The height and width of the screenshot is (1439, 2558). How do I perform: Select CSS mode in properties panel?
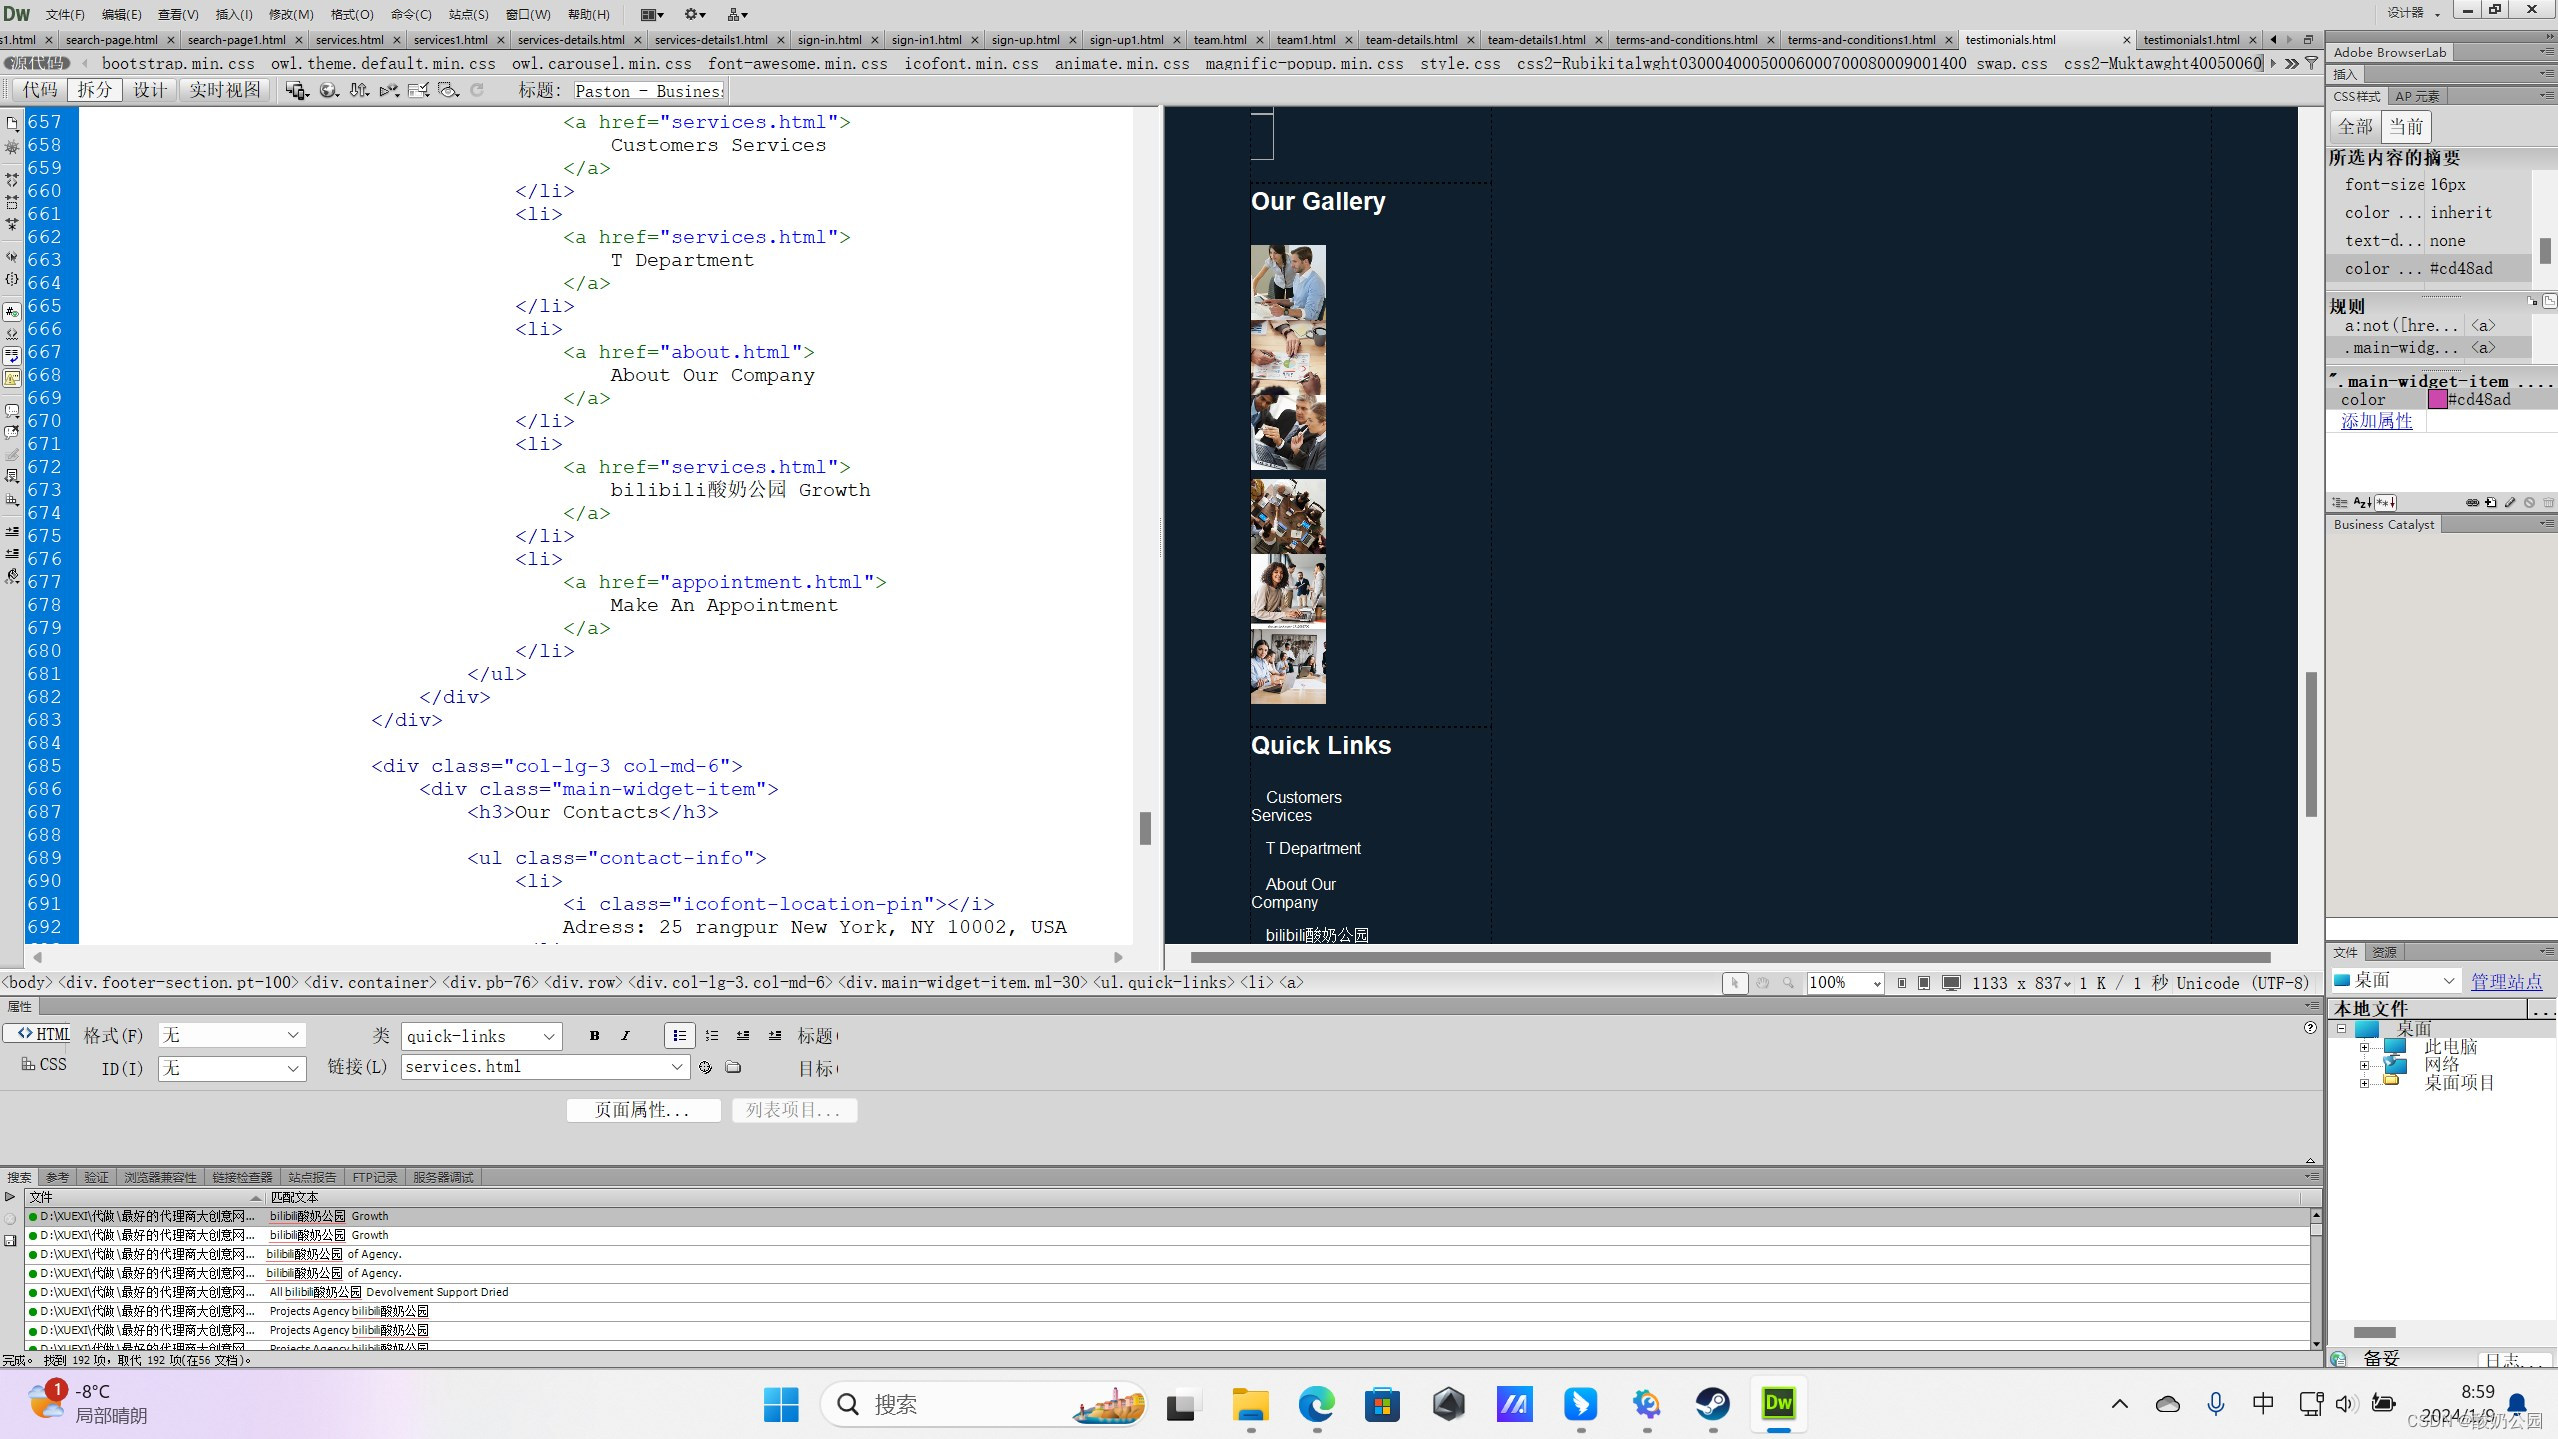coord(43,1065)
